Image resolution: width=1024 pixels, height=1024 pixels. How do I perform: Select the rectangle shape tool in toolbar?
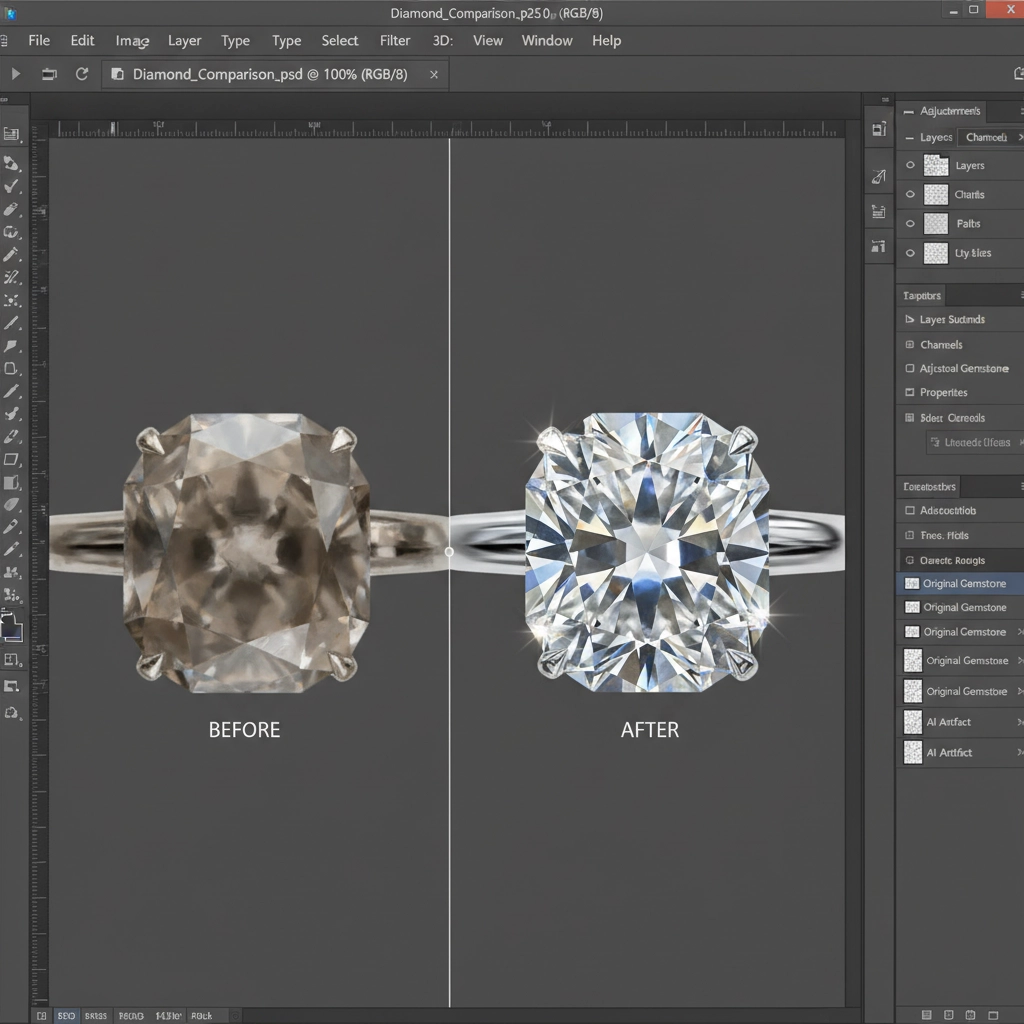[11, 460]
